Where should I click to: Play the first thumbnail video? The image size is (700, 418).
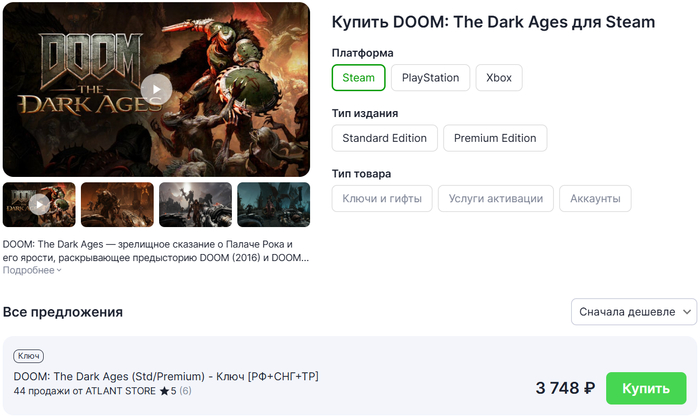coord(39,204)
